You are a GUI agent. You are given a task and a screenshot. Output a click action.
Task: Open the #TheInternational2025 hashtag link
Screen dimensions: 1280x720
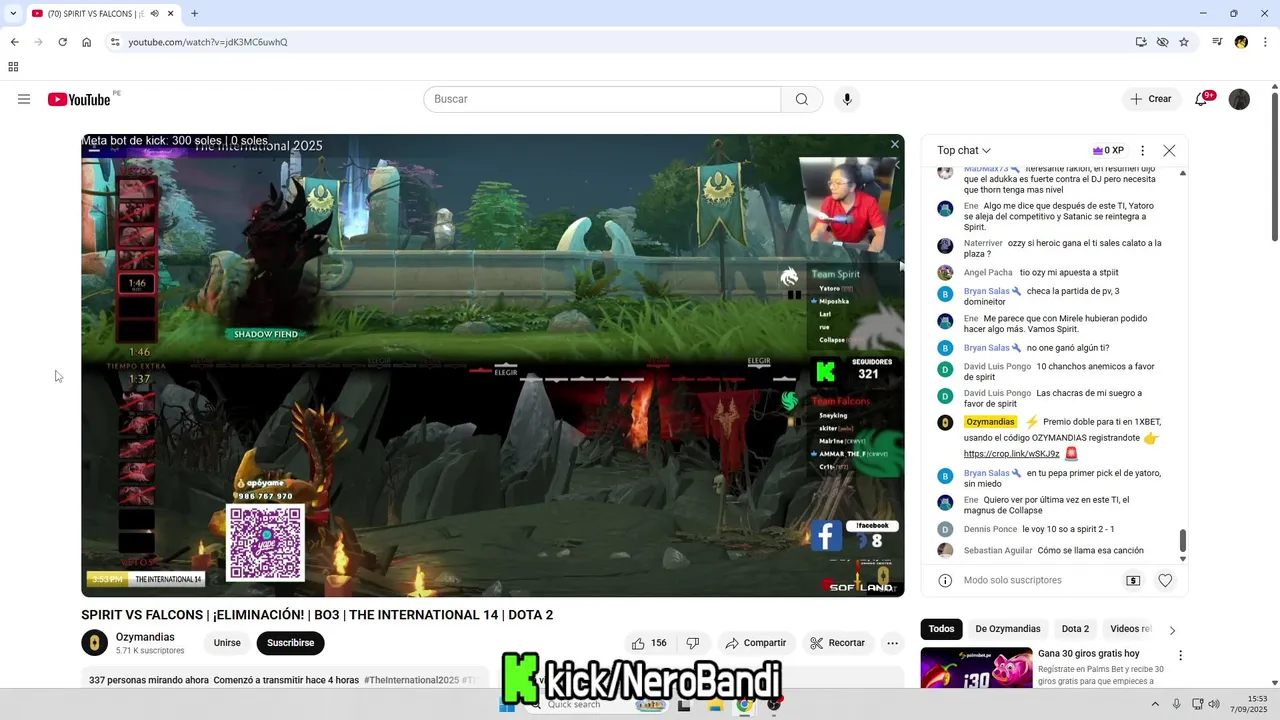point(411,680)
